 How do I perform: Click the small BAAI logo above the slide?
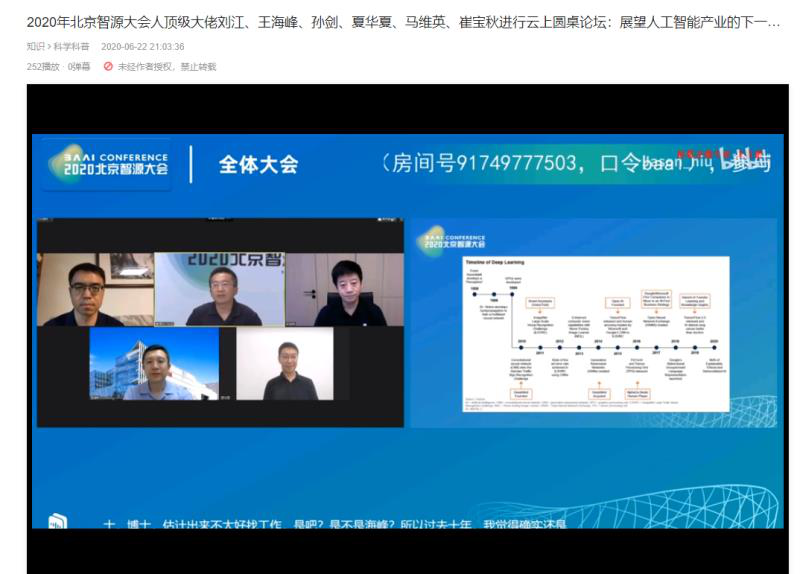pyautogui.click(x=452, y=240)
